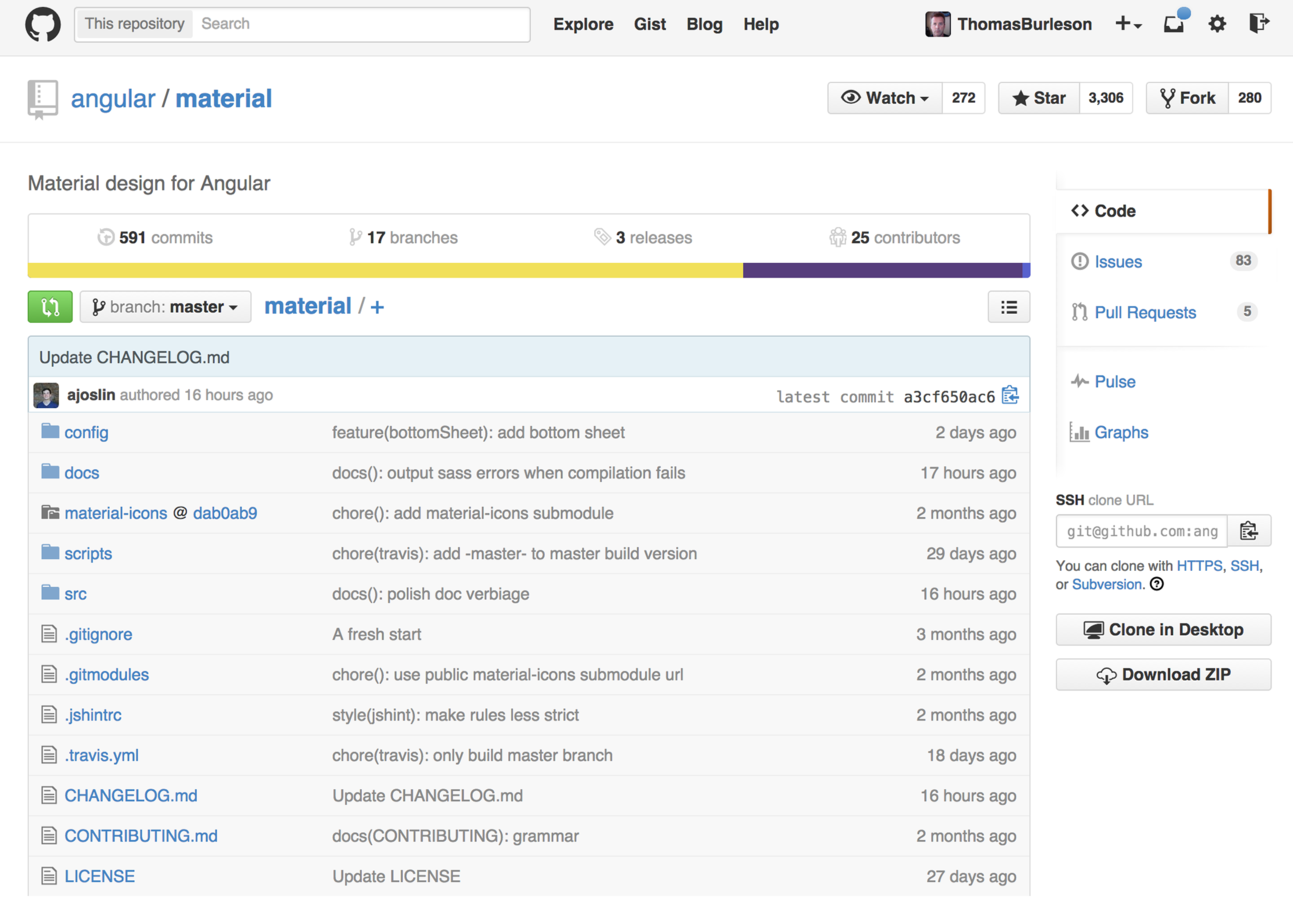
Task: Open the create new plus menu
Action: (1128, 24)
